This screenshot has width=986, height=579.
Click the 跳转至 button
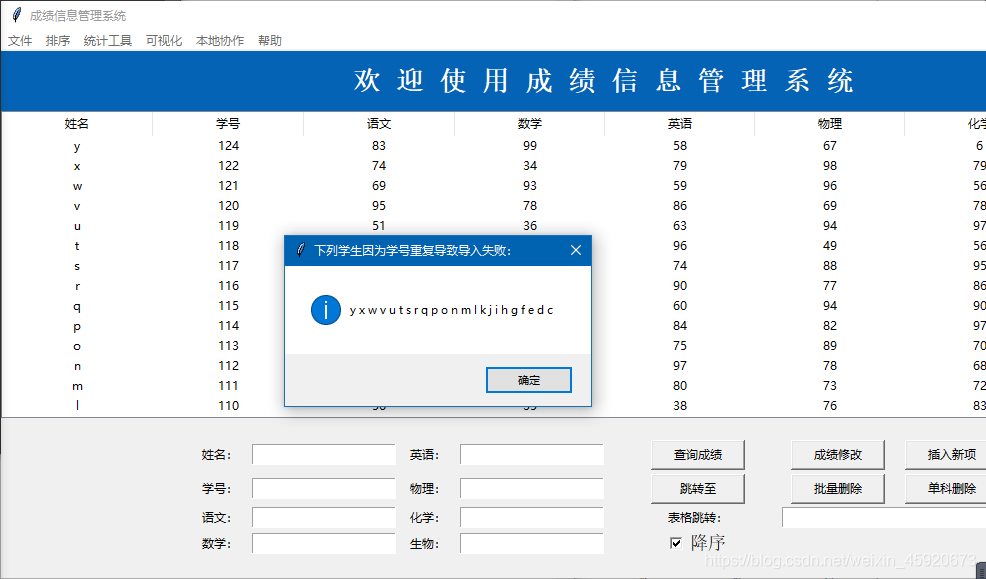698,489
